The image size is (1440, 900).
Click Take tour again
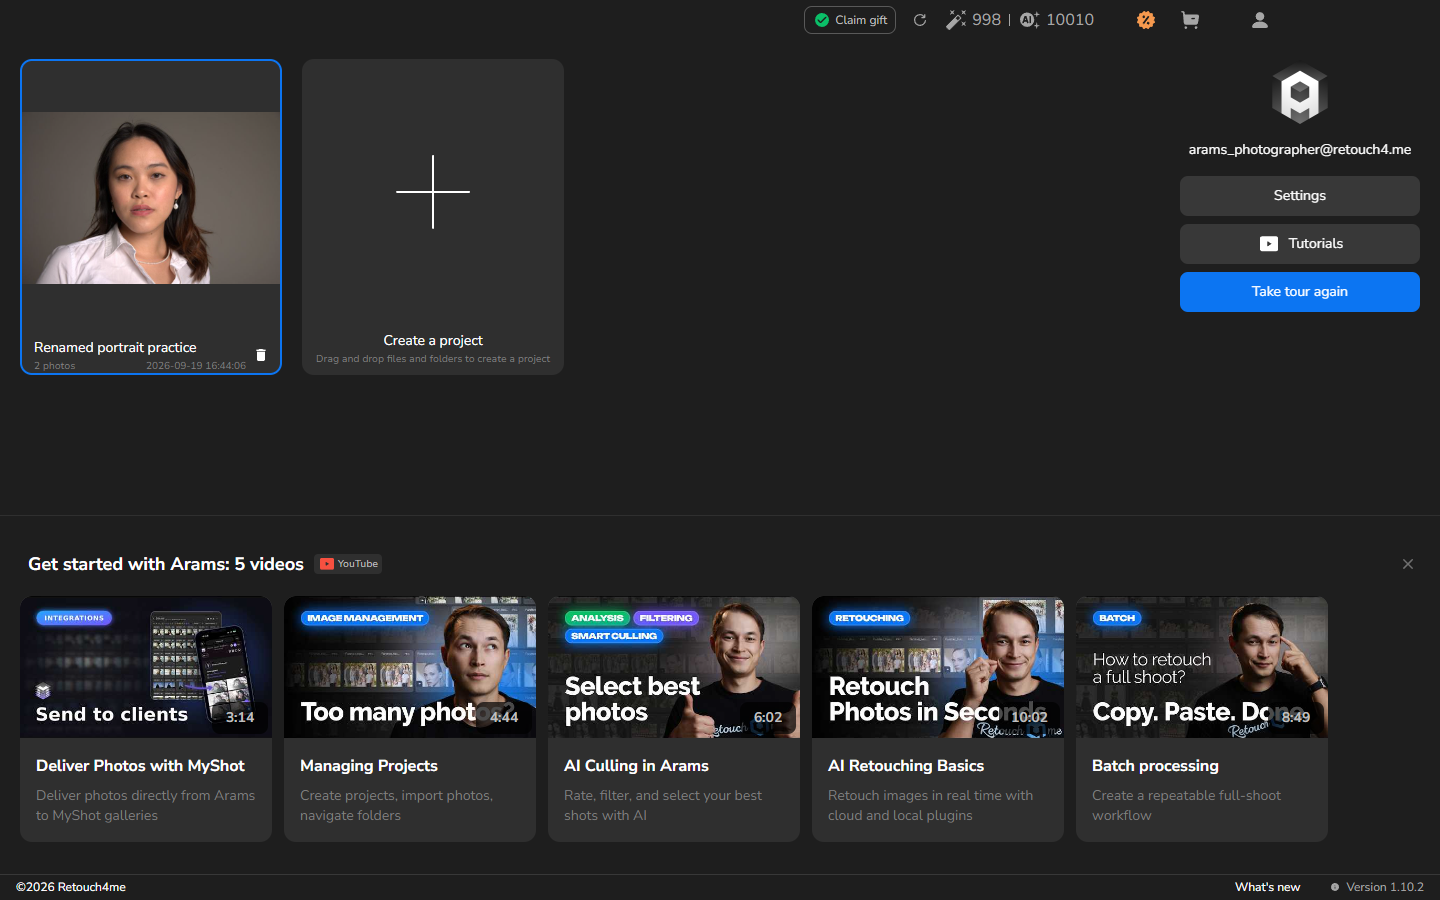coord(1300,292)
